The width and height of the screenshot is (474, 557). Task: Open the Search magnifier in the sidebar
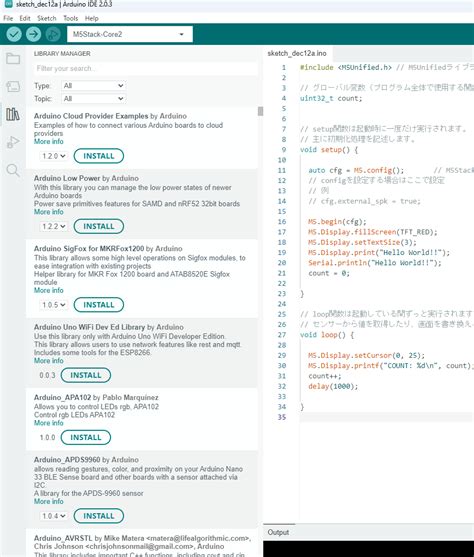point(13,170)
